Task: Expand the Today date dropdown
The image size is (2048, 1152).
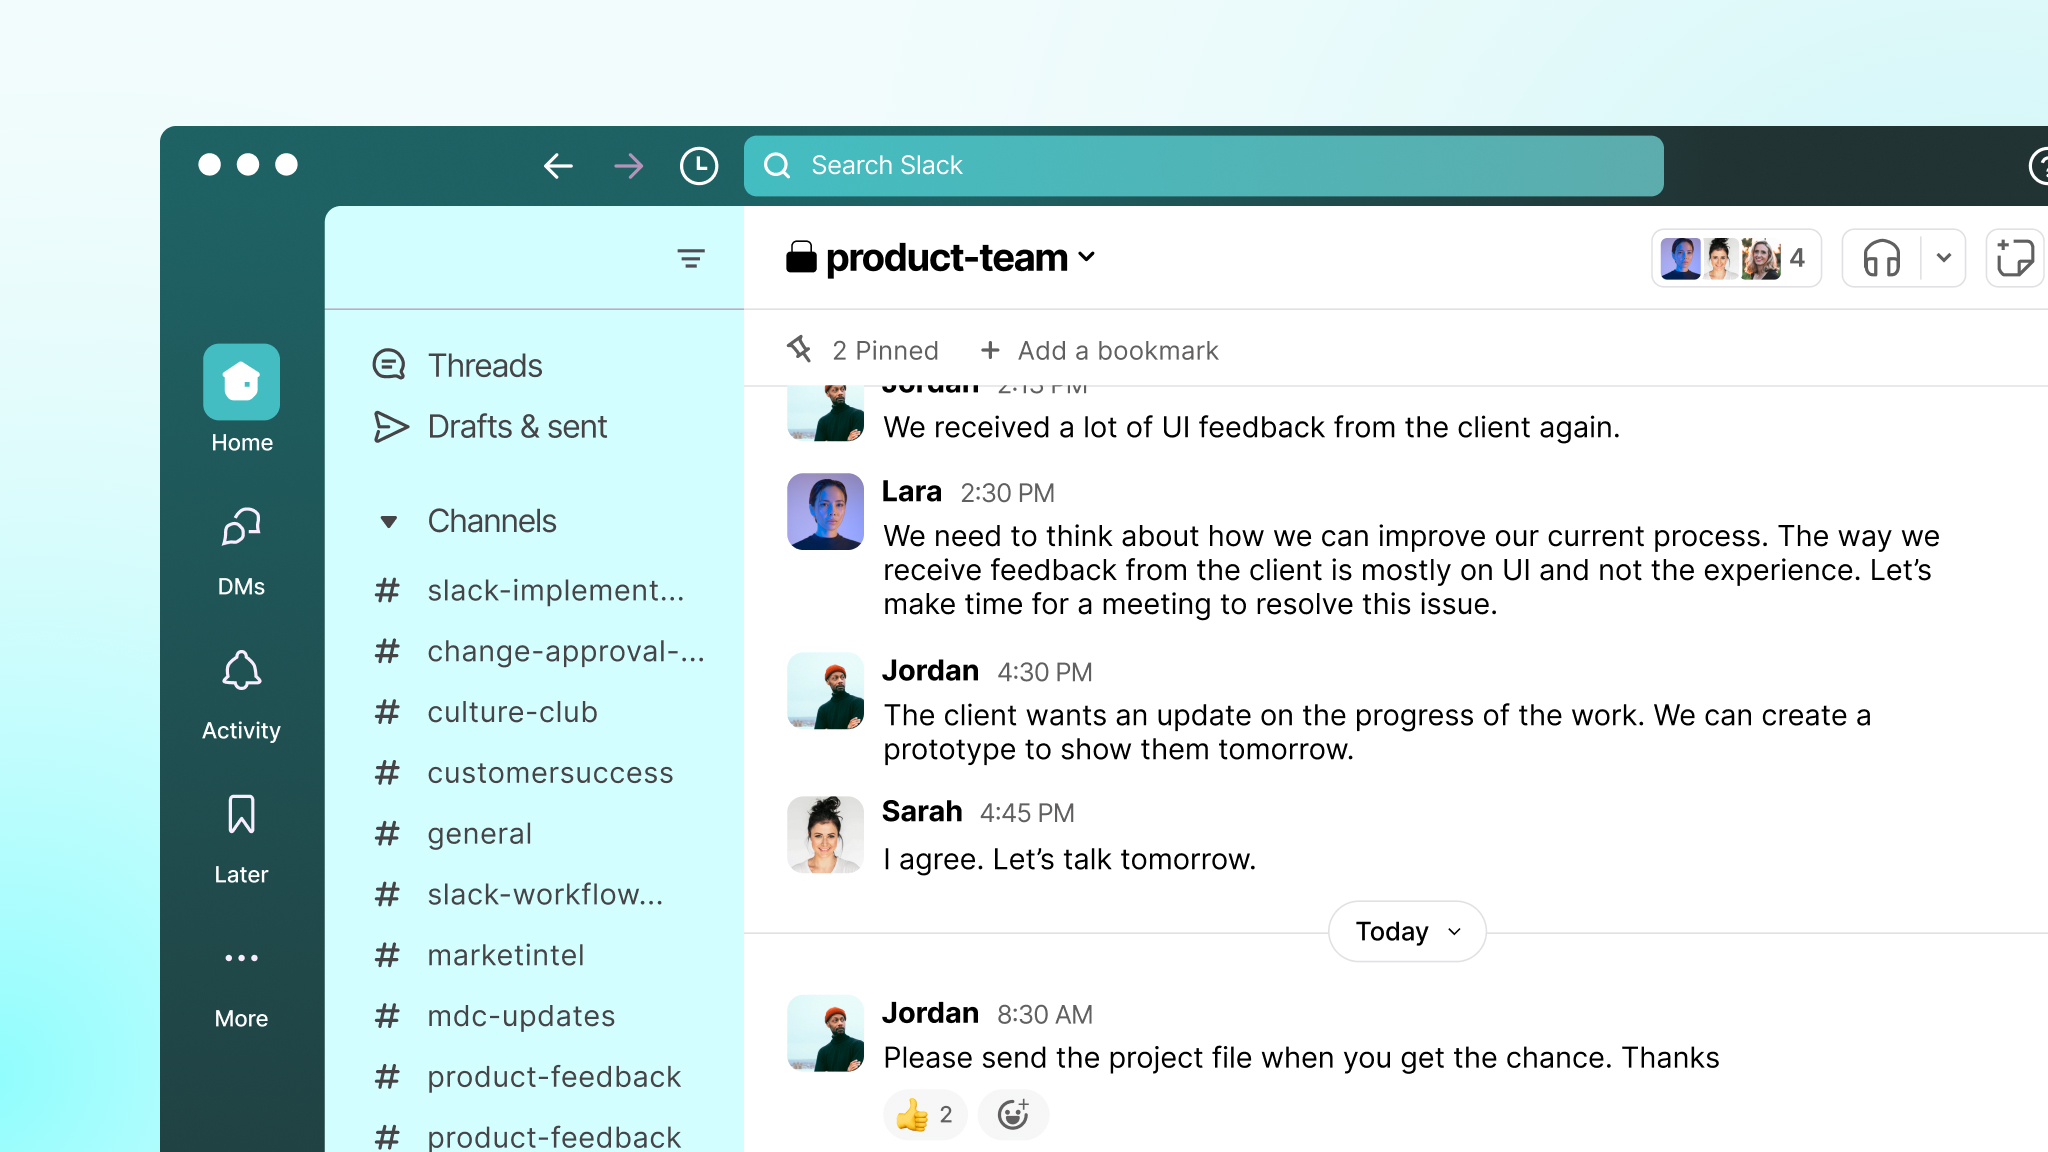Action: (1406, 932)
